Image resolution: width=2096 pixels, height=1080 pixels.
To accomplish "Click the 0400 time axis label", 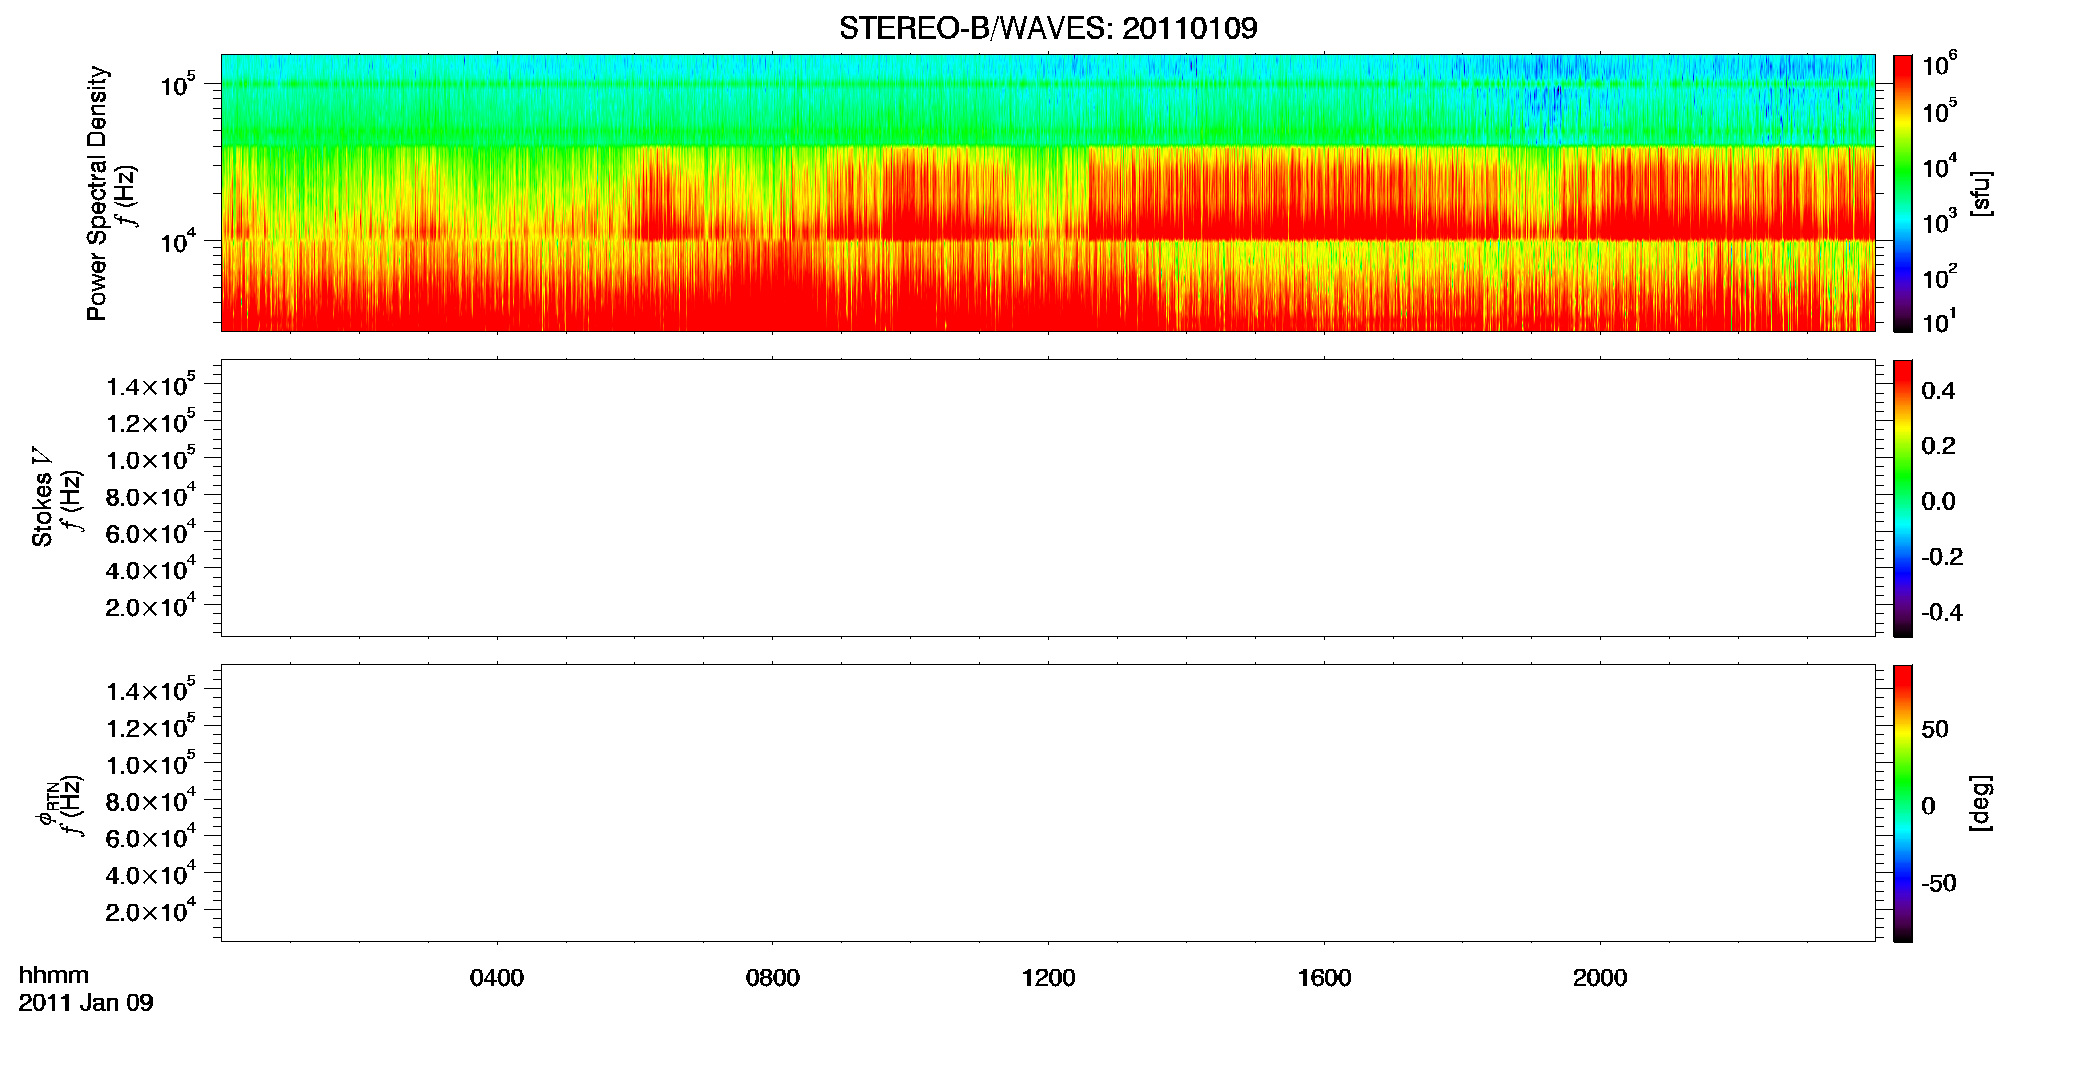I will point(497,978).
